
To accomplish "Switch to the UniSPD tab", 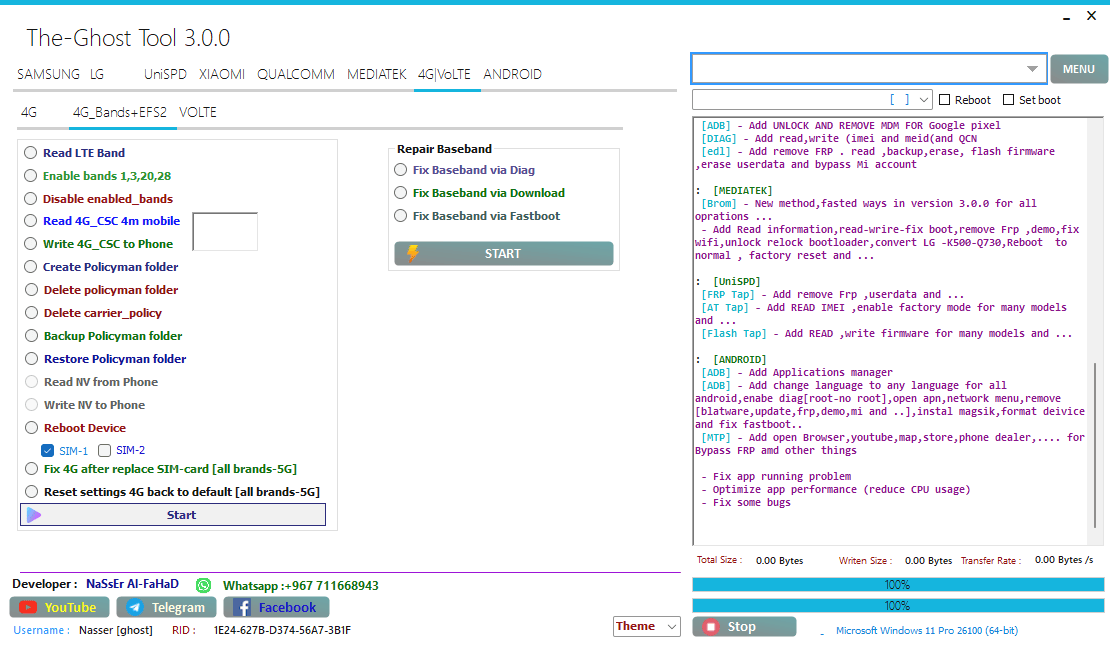I will pos(165,74).
